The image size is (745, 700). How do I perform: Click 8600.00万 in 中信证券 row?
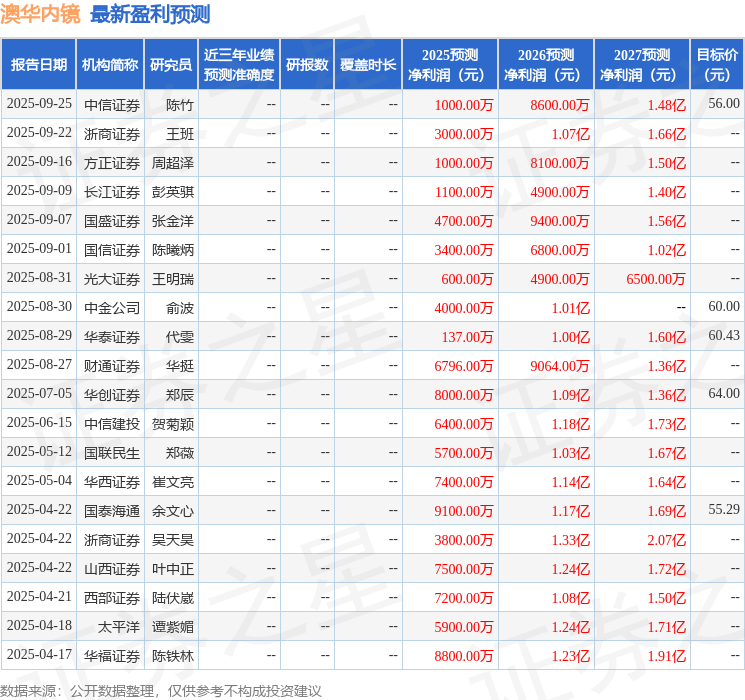559,105
